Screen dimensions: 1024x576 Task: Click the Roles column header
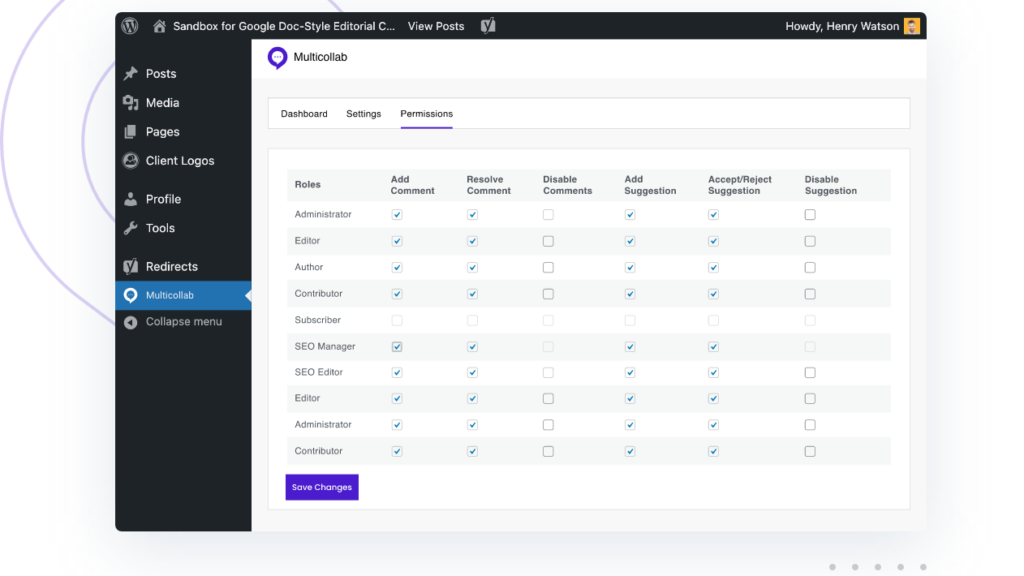(308, 185)
